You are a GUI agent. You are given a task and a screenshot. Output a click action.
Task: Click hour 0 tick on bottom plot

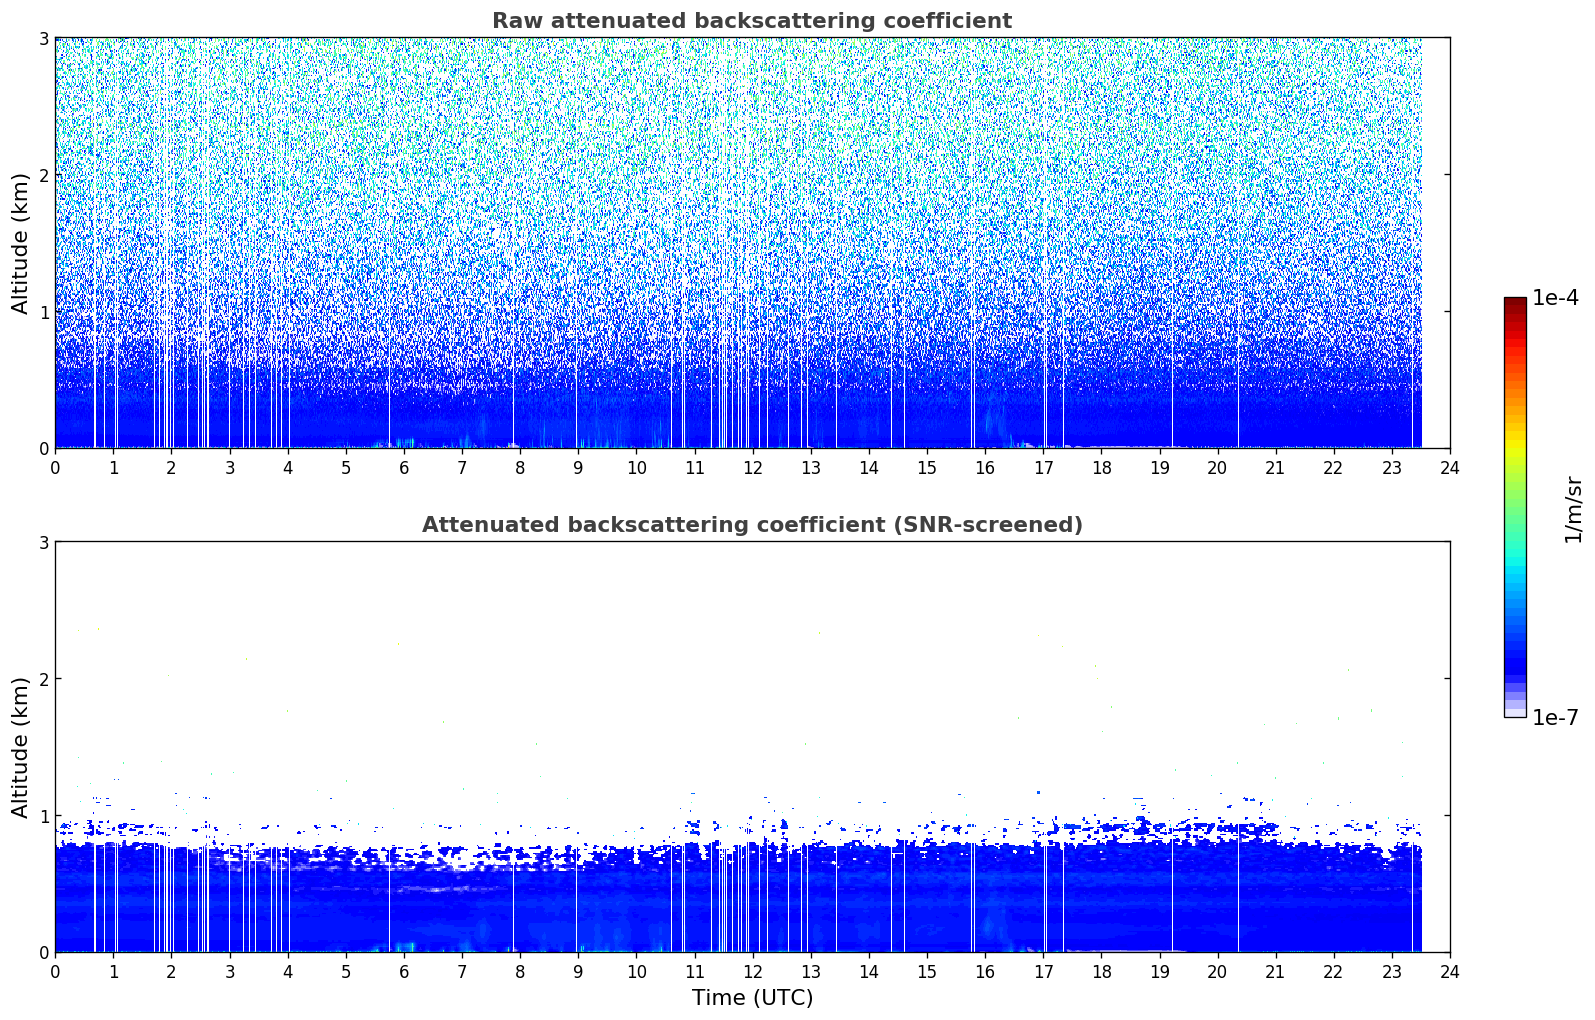coord(55,971)
